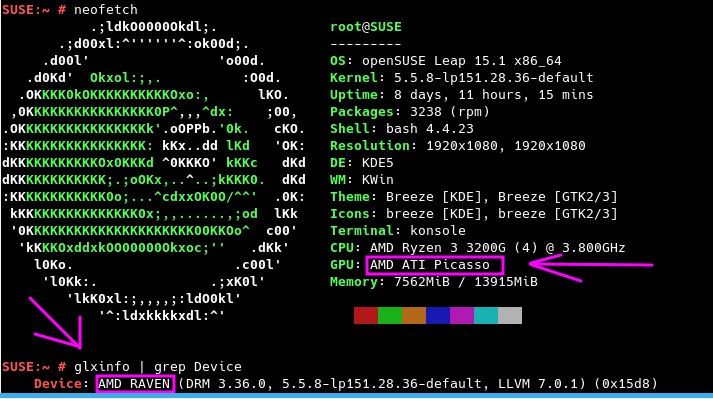Click the green 'Kernel' label
The height and width of the screenshot is (399, 713).
[354, 78]
